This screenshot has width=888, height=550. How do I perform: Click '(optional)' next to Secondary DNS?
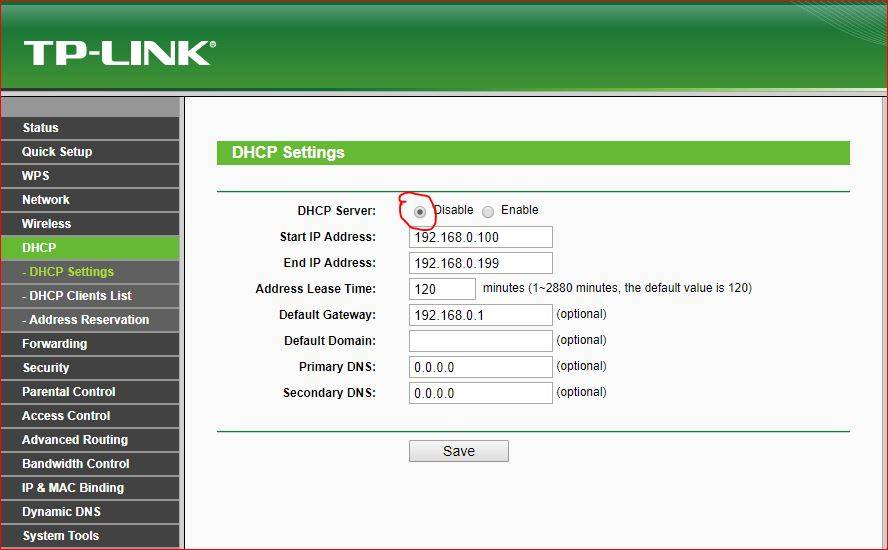[581, 392]
